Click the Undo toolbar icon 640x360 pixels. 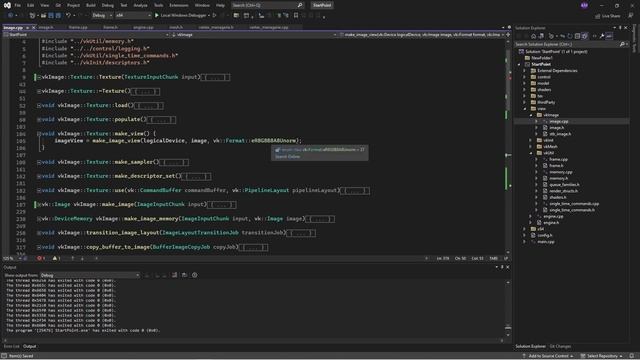[x=68, y=16]
